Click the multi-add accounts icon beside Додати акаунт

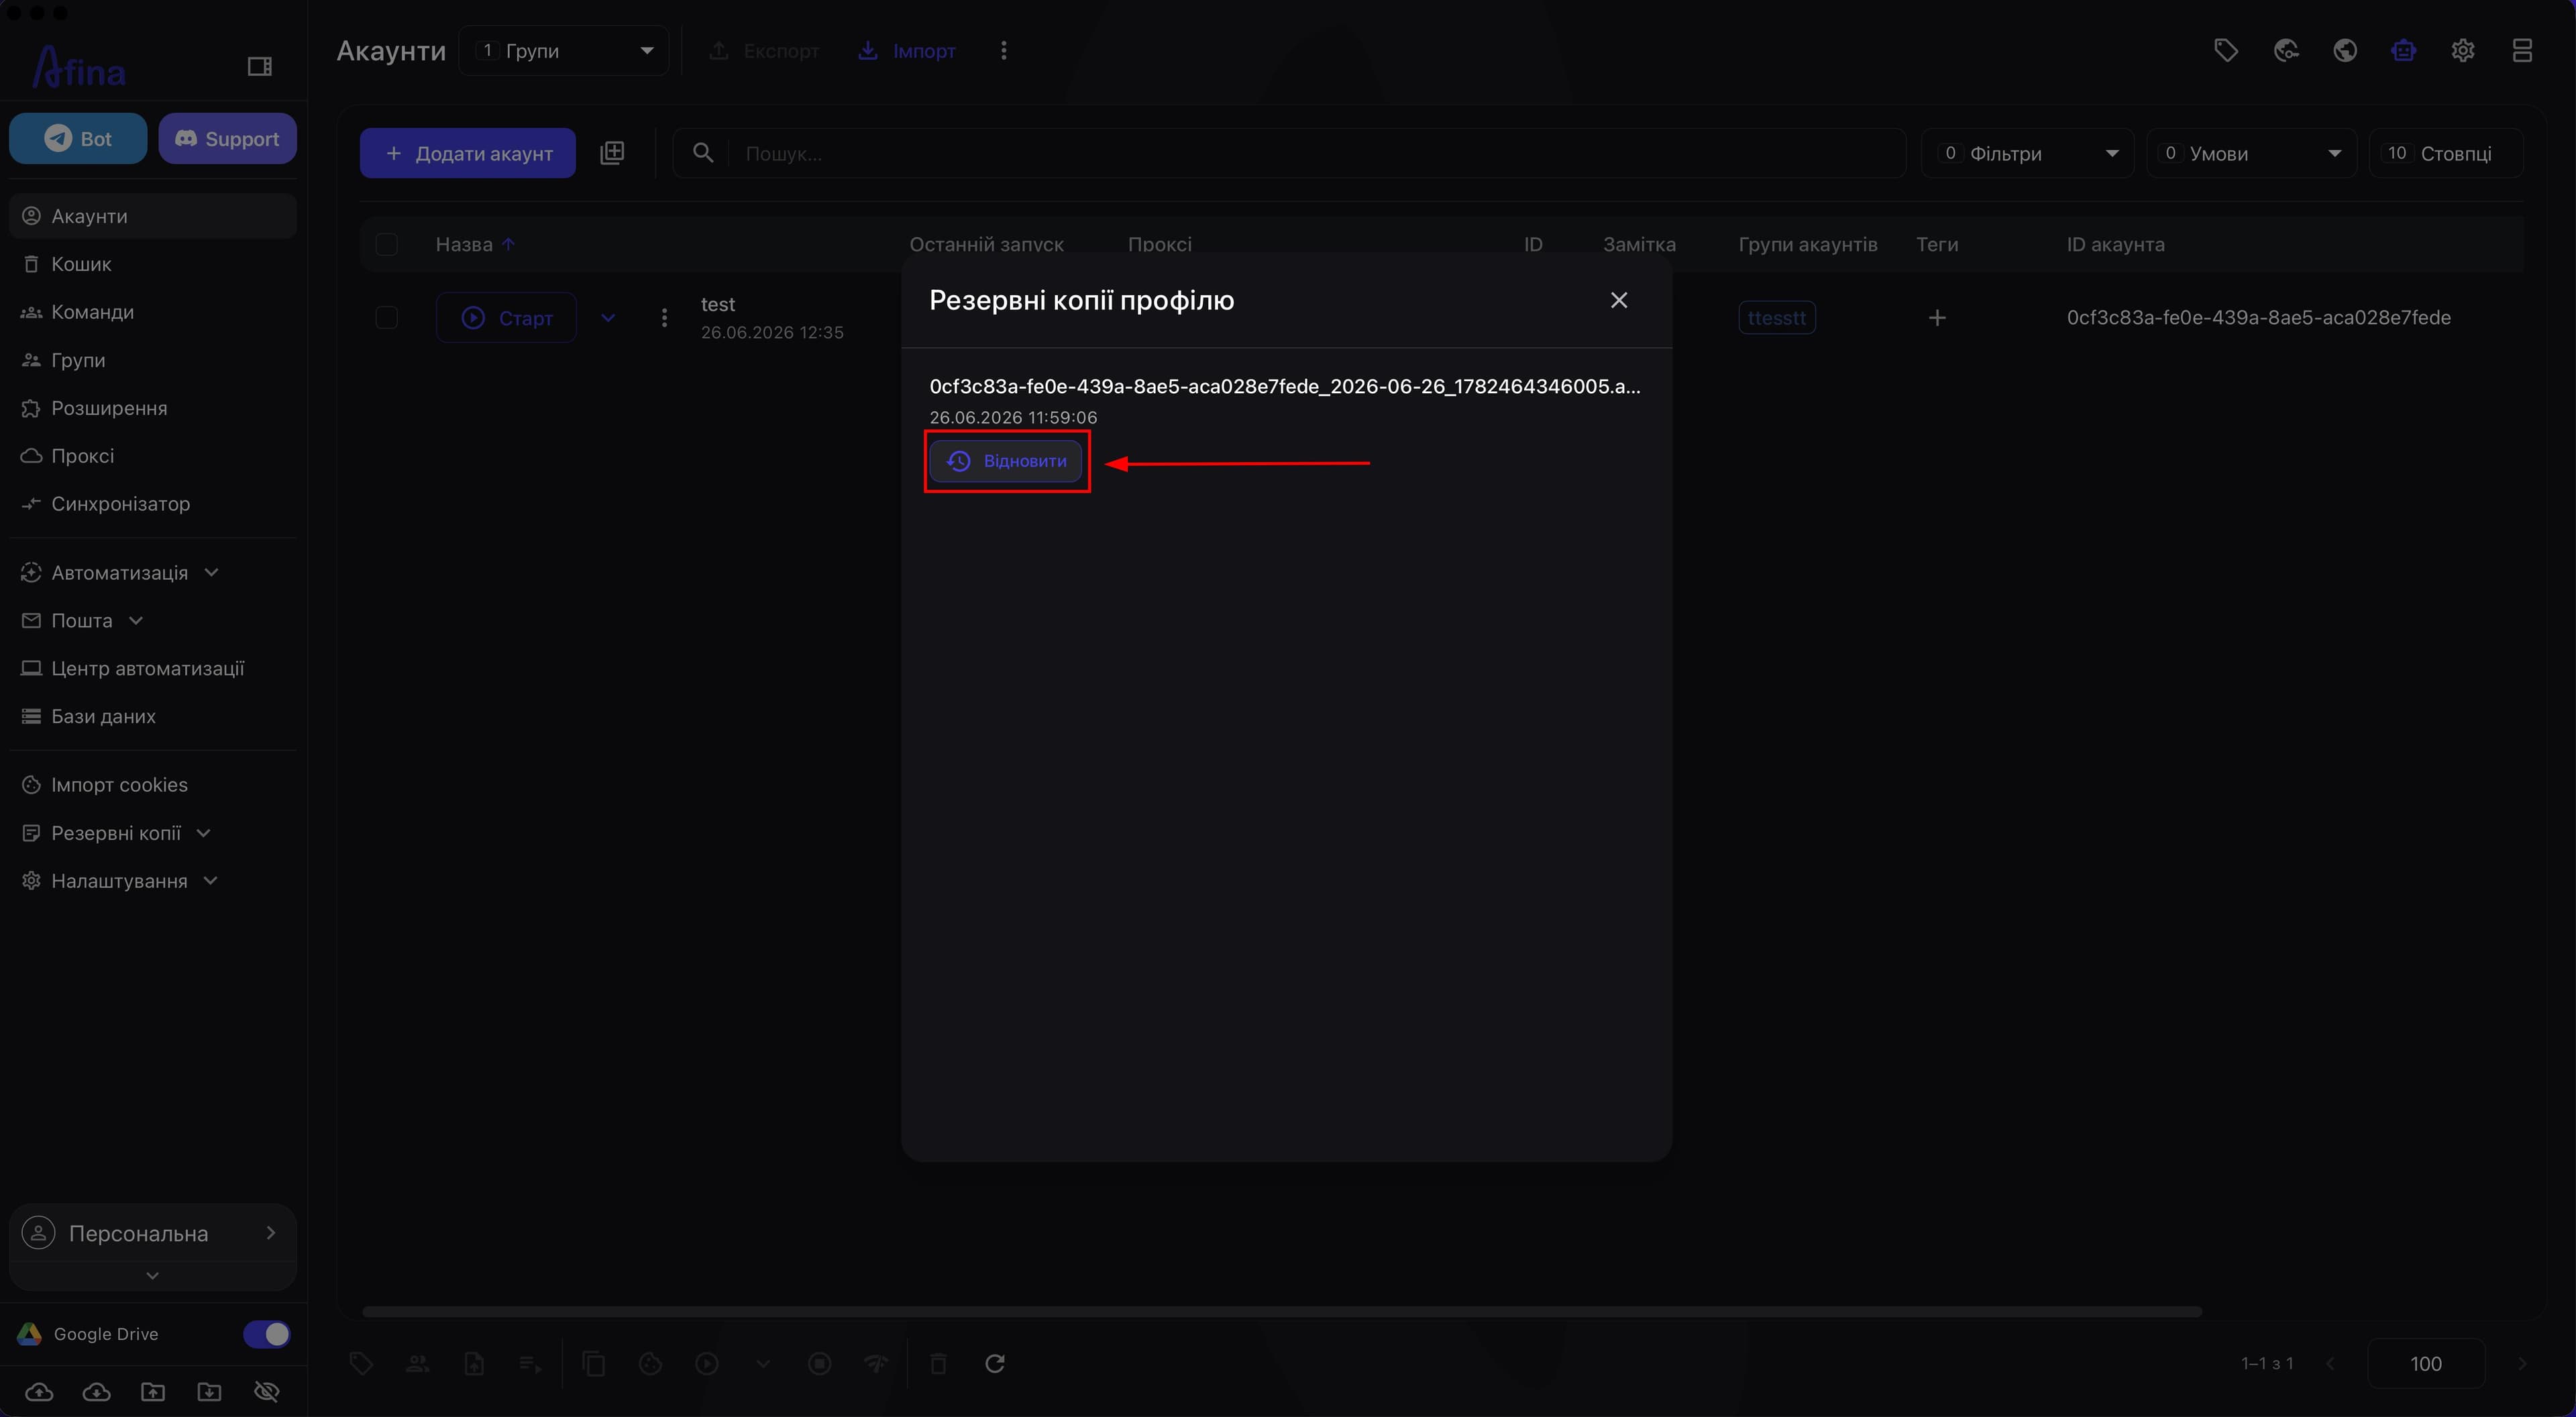pyautogui.click(x=612, y=152)
